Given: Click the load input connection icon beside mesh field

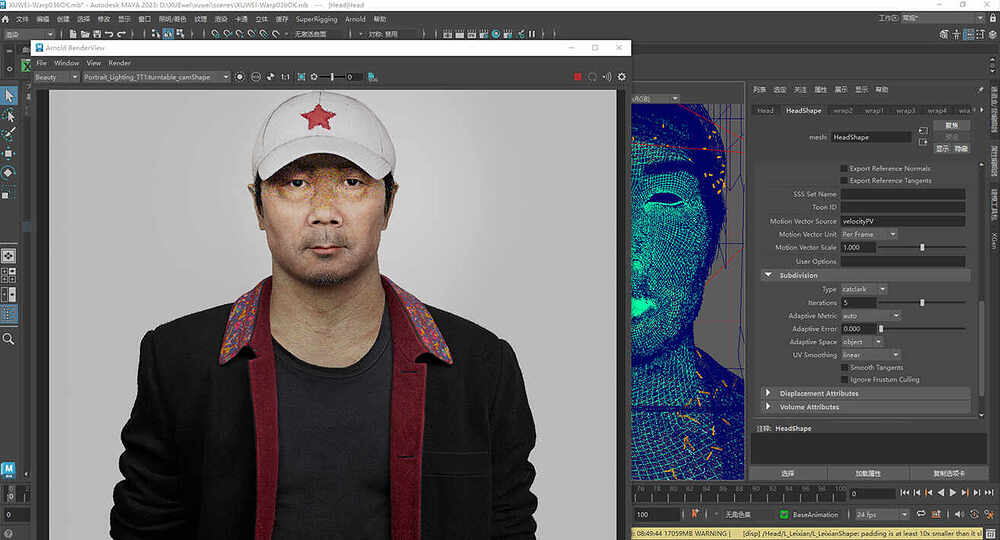Looking at the screenshot, I should [x=923, y=131].
